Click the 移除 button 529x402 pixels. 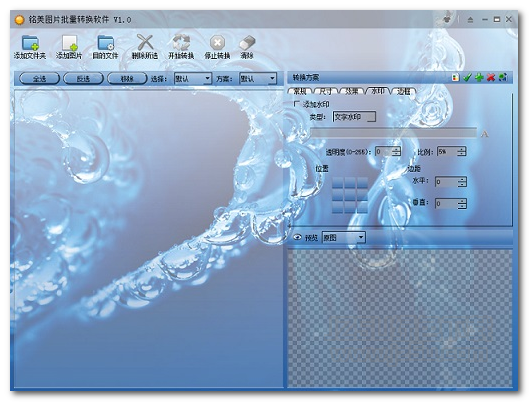click(127, 79)
